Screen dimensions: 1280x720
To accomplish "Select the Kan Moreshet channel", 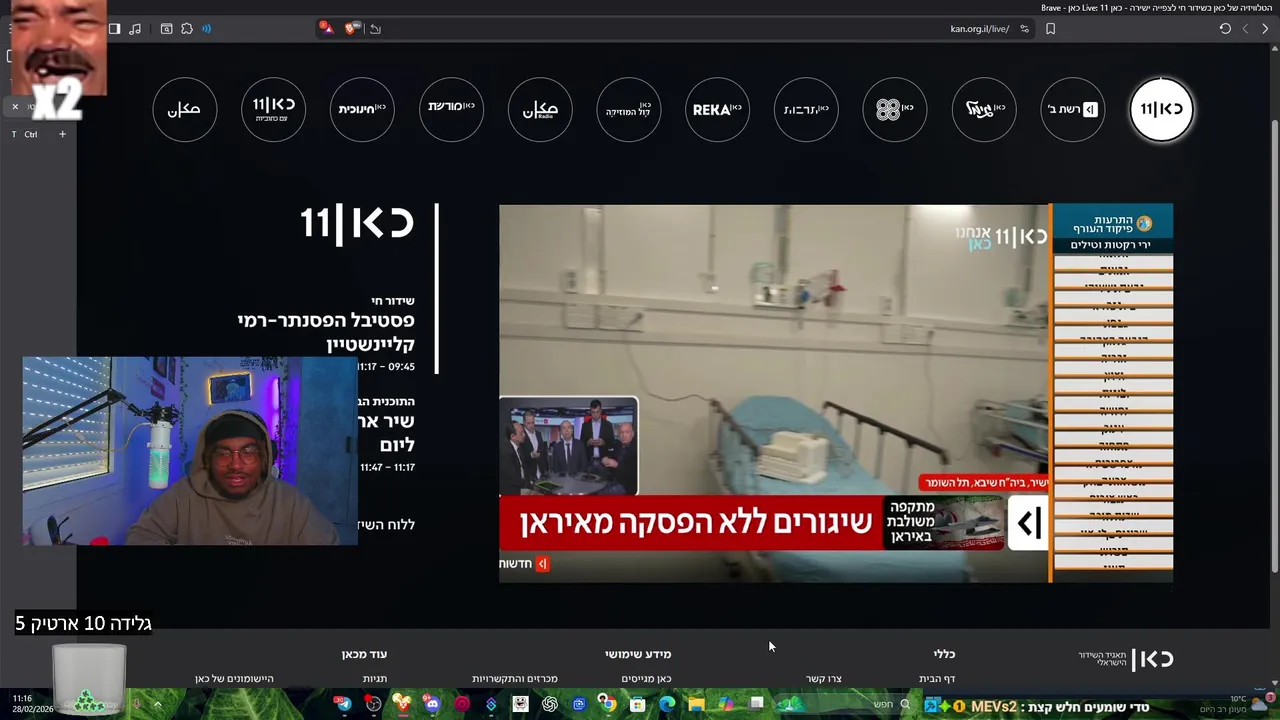I will 451,109.
